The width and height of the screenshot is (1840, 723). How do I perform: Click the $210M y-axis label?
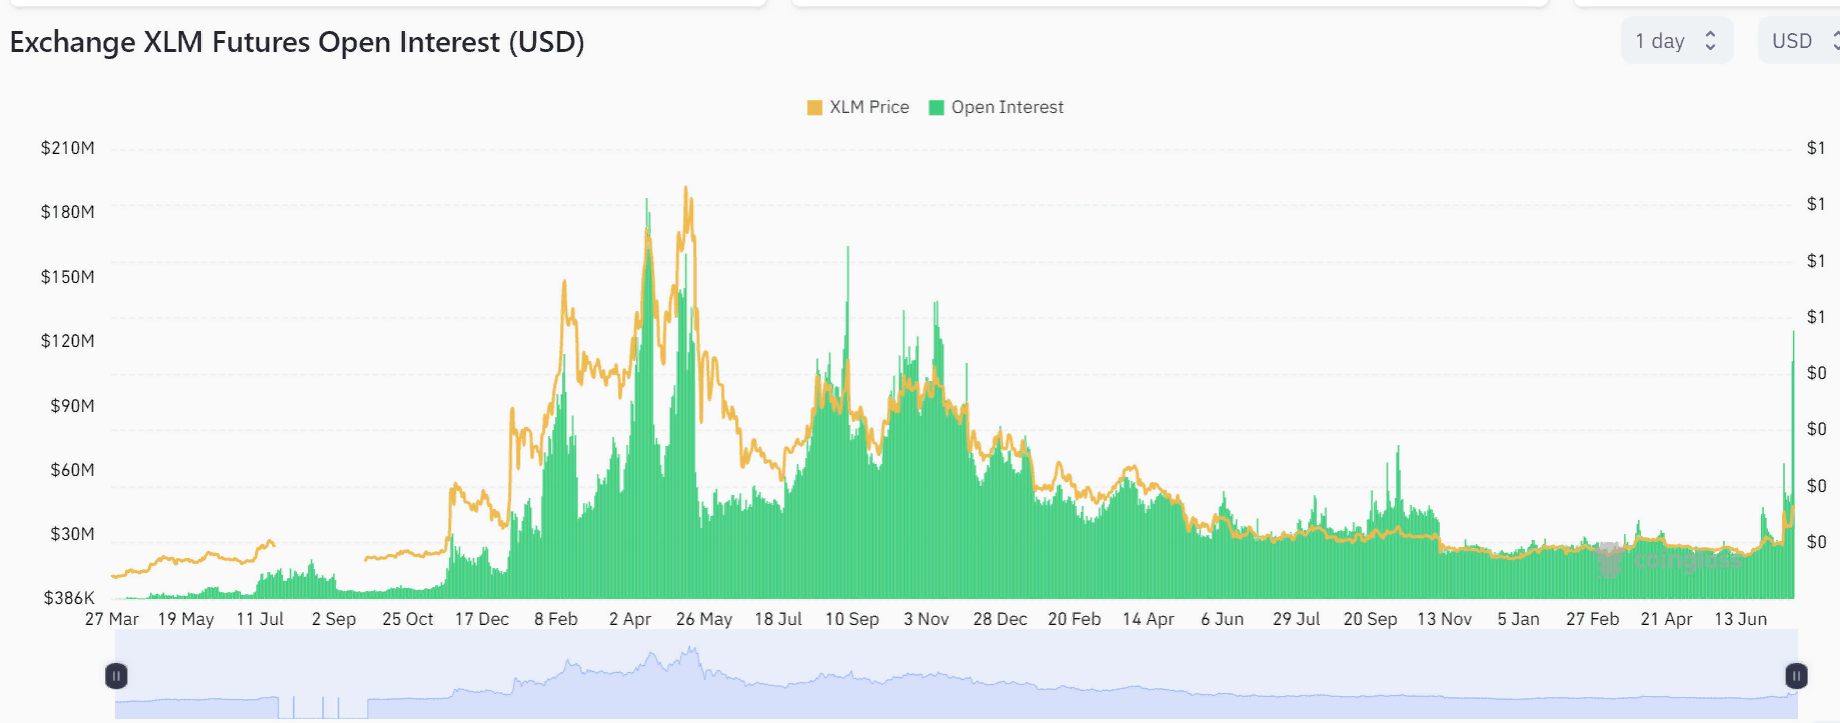(68, 148)
